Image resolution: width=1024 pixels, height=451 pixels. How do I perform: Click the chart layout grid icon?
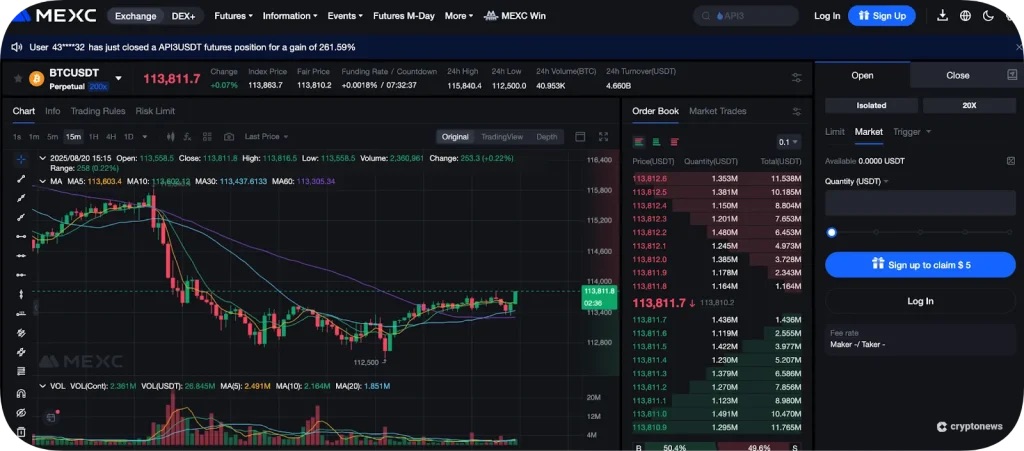pos(207,136)
